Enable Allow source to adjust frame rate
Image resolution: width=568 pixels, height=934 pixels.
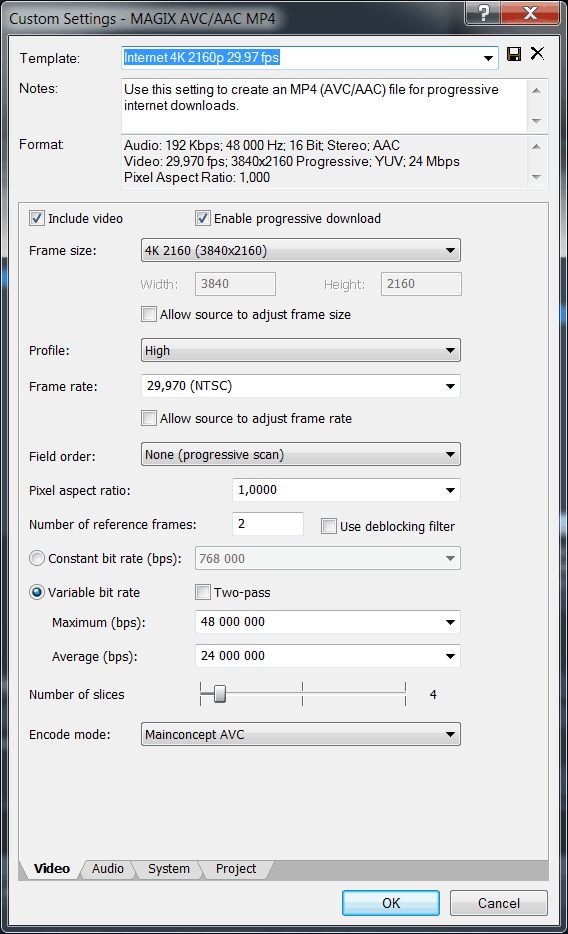coord(149,418)
